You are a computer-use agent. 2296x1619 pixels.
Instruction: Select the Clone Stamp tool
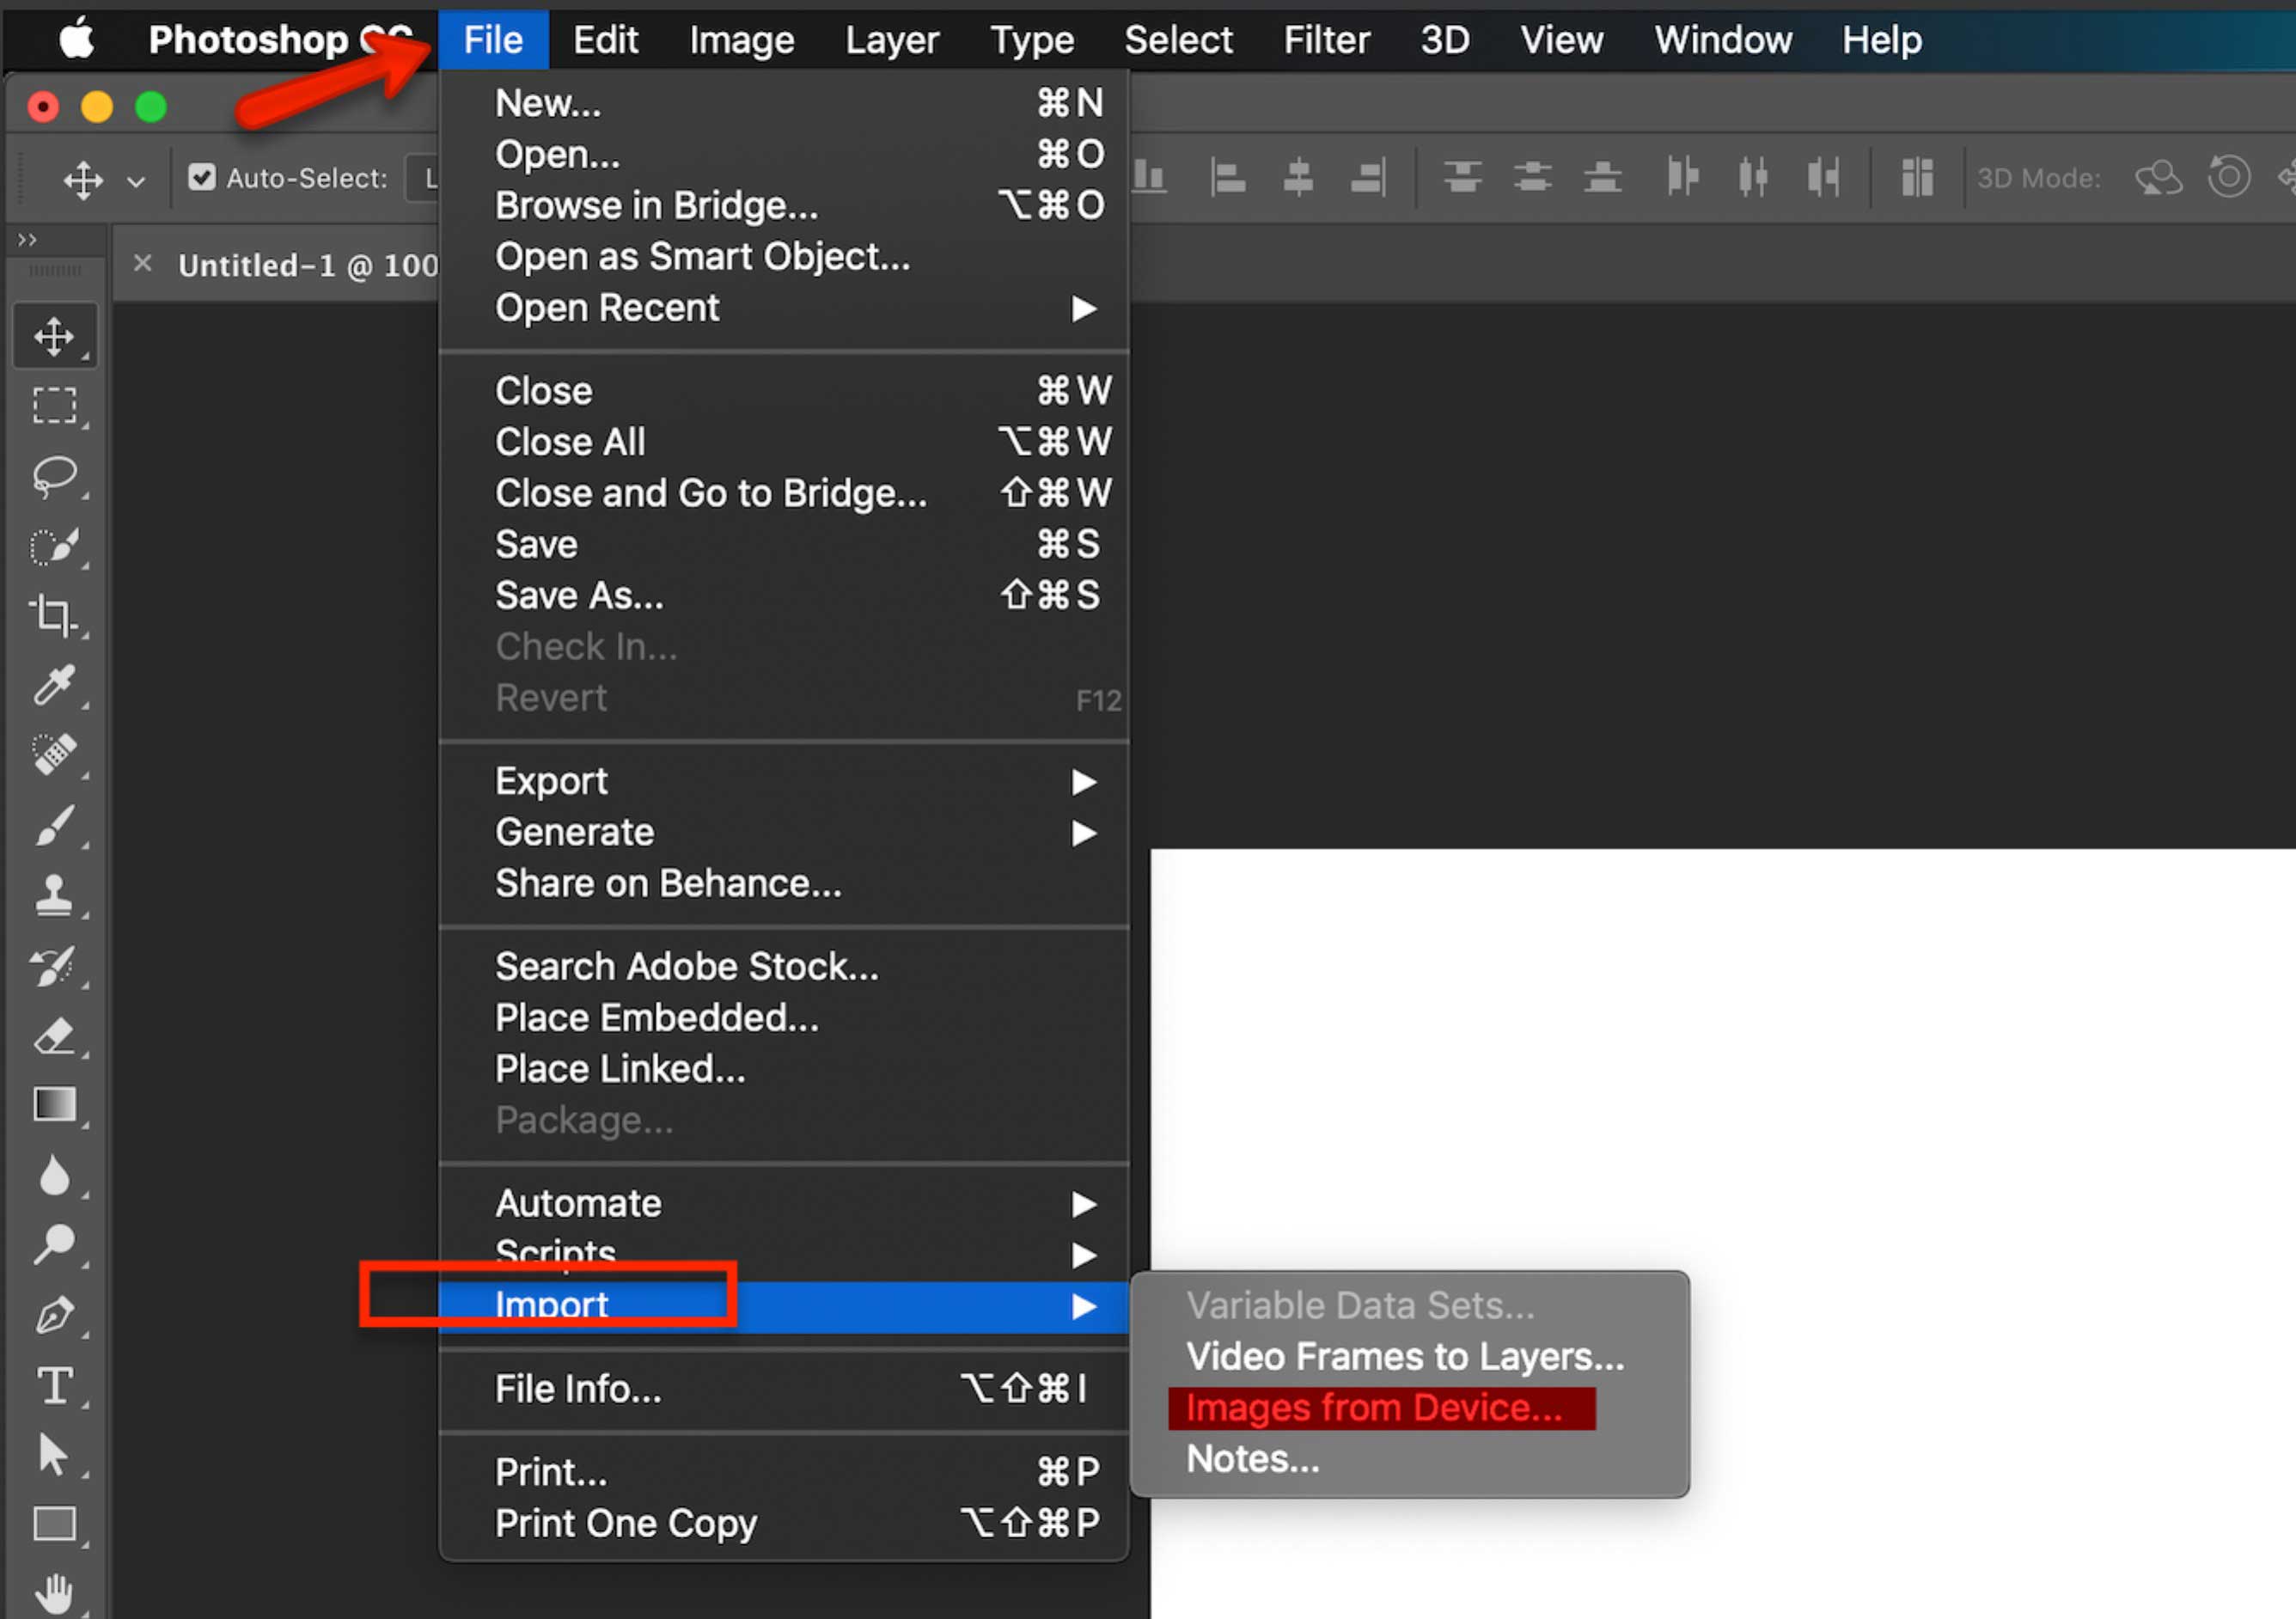[x=55, y=895]
